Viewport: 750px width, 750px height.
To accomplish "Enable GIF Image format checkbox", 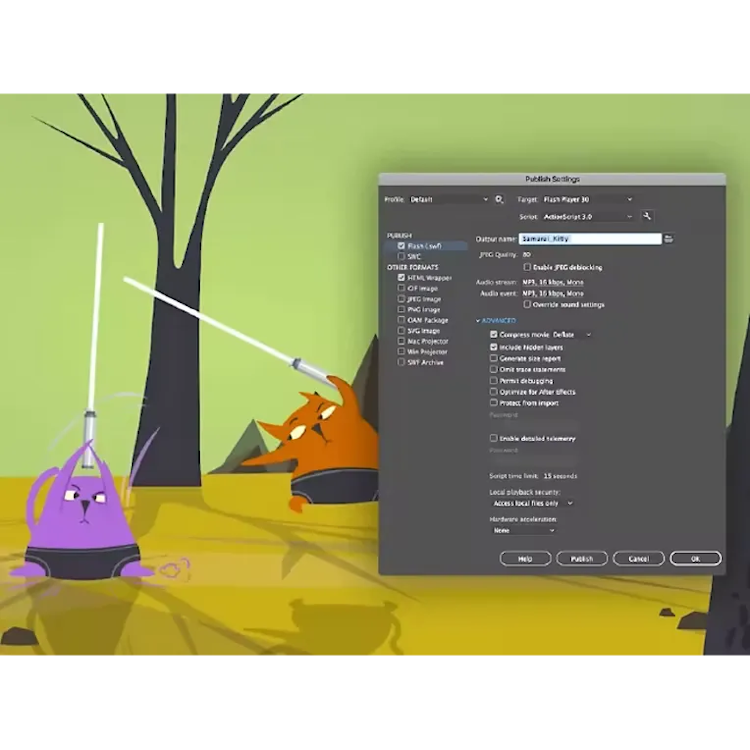I will (x=401, y=288).
